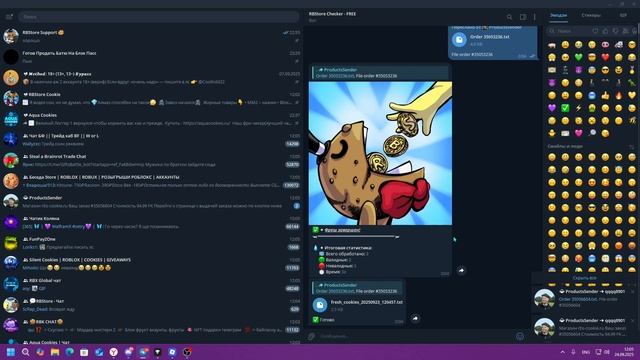The image size is (640, 360).
Task: Insert the red heart emoji
Action: click(x=605, y=57)
